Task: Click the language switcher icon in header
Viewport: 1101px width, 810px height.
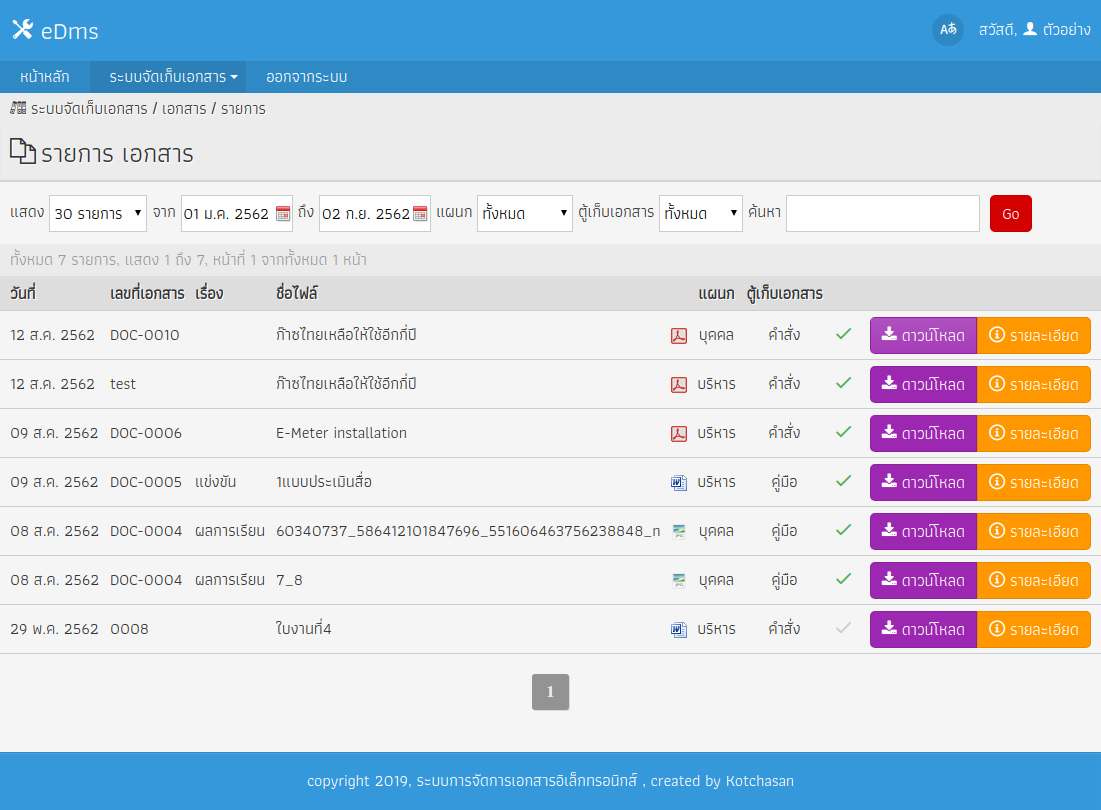Action: point(948,29)
